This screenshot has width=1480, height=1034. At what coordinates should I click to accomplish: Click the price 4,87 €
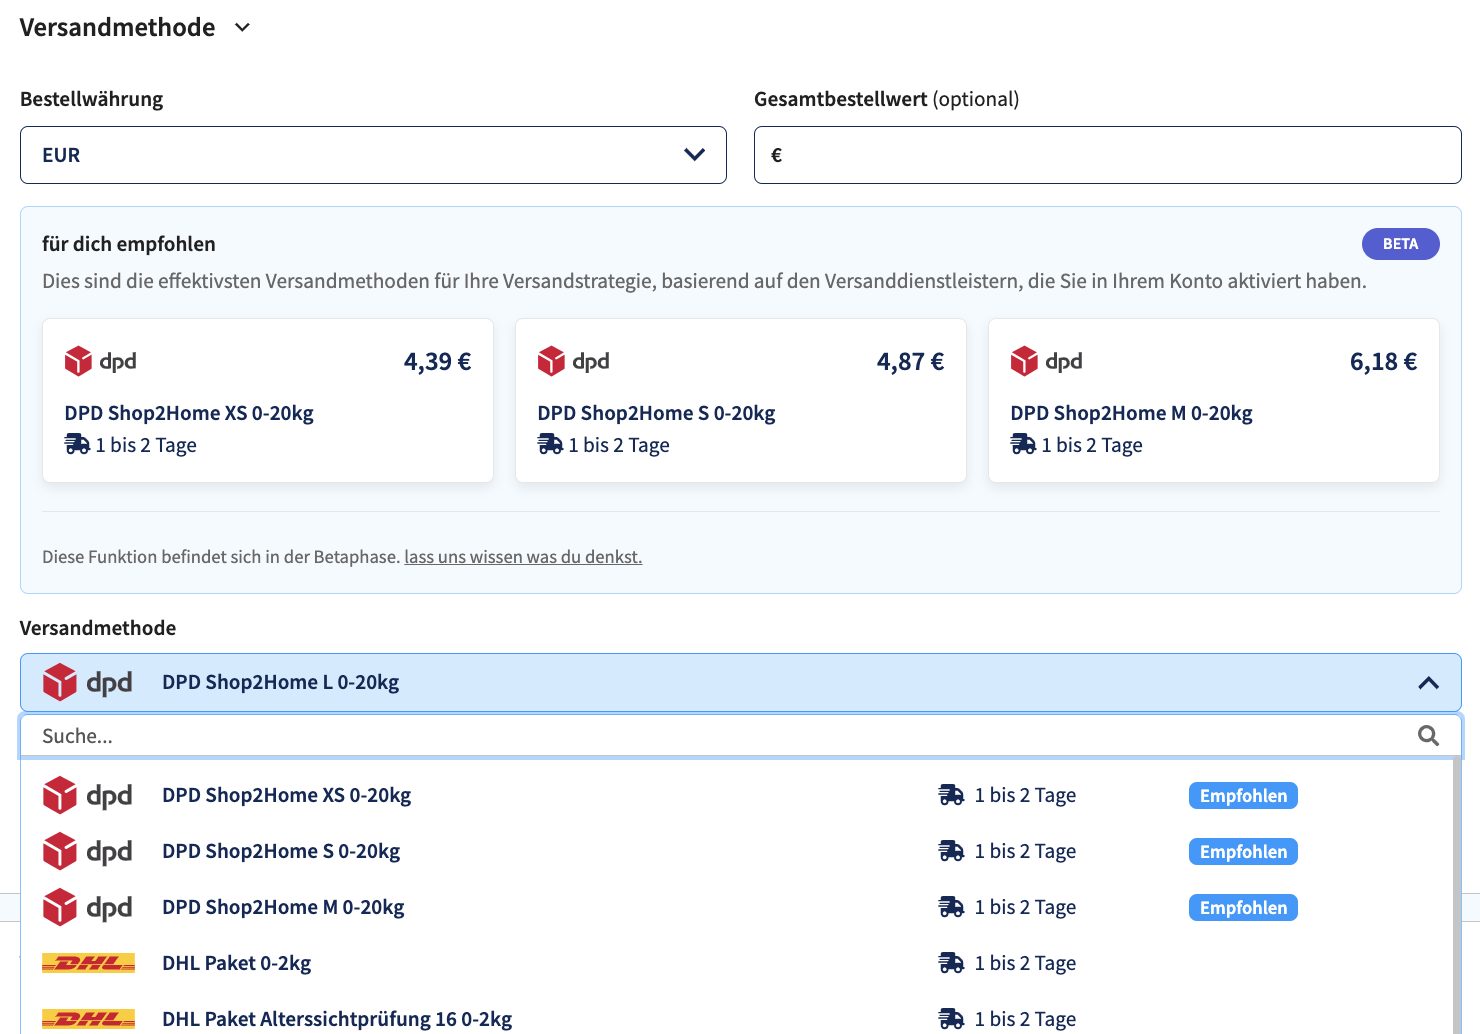[910, 361]
